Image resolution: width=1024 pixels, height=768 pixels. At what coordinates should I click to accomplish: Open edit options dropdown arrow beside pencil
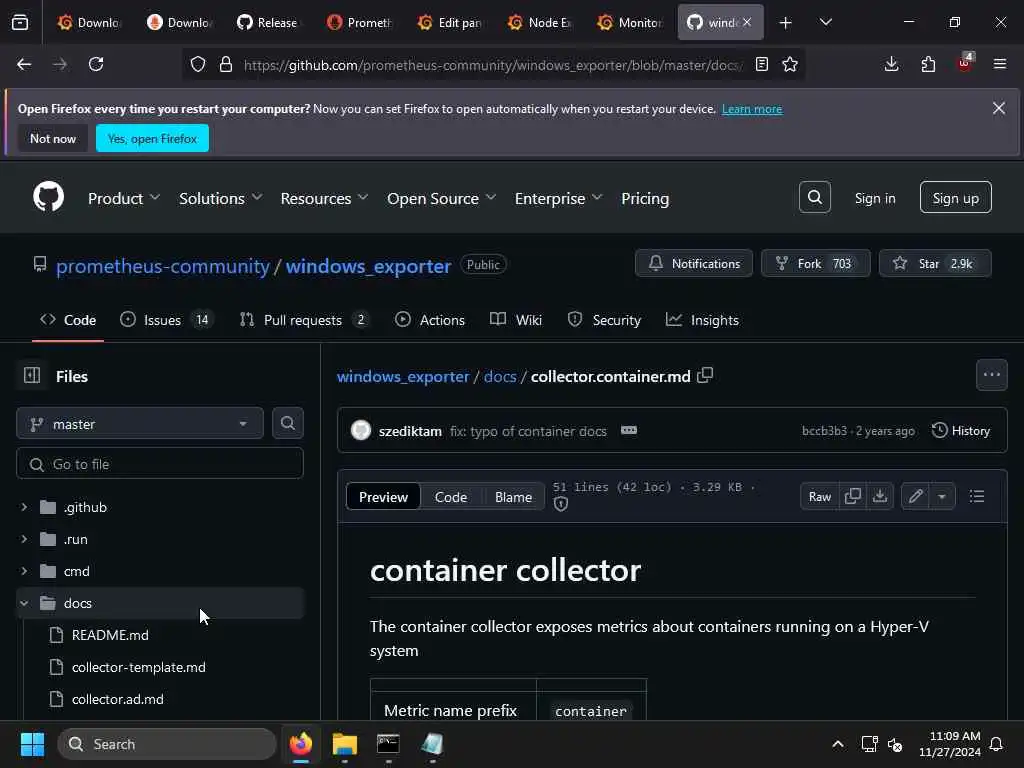(942, 496)
